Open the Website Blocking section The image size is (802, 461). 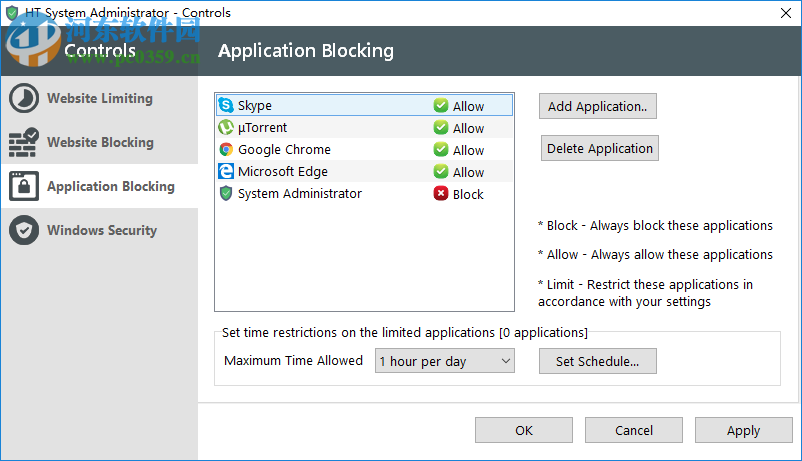coord(99,142)
